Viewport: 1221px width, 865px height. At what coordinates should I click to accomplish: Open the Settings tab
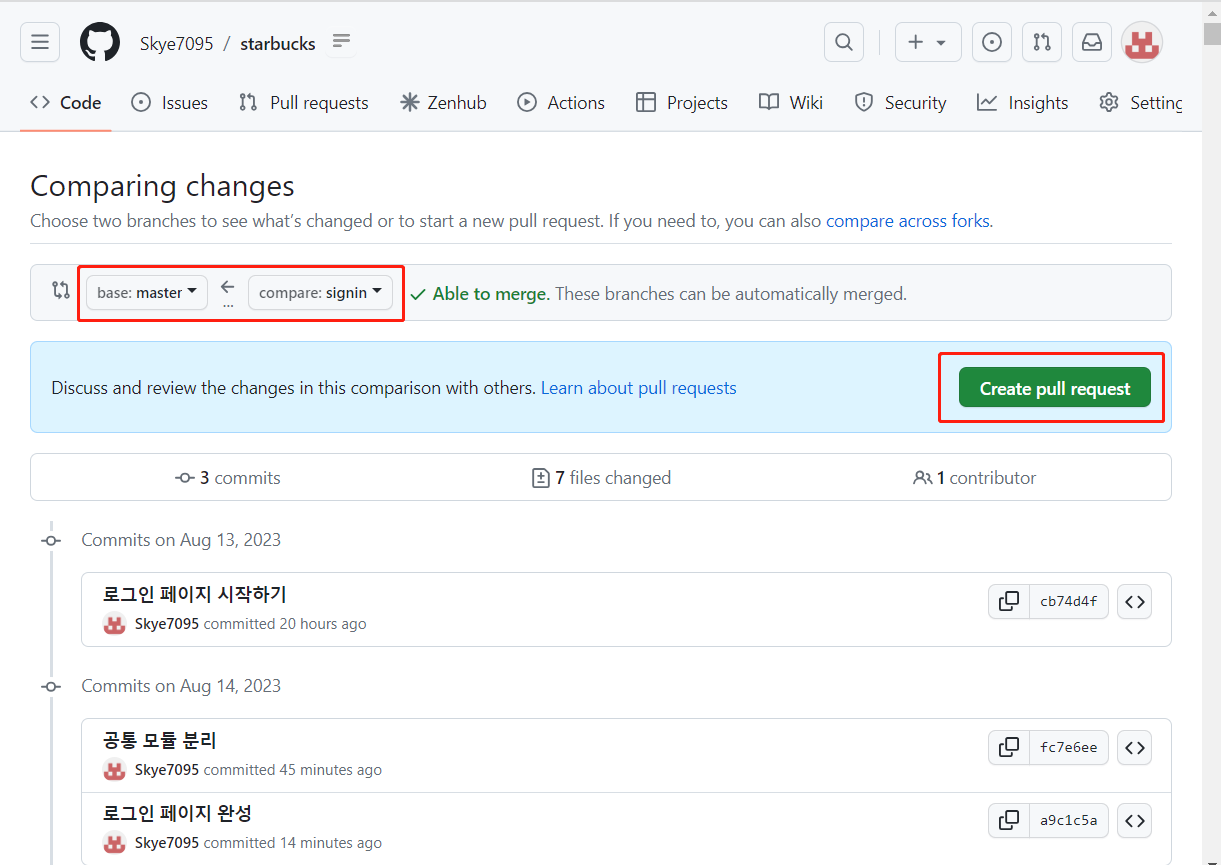point(1140,102)
